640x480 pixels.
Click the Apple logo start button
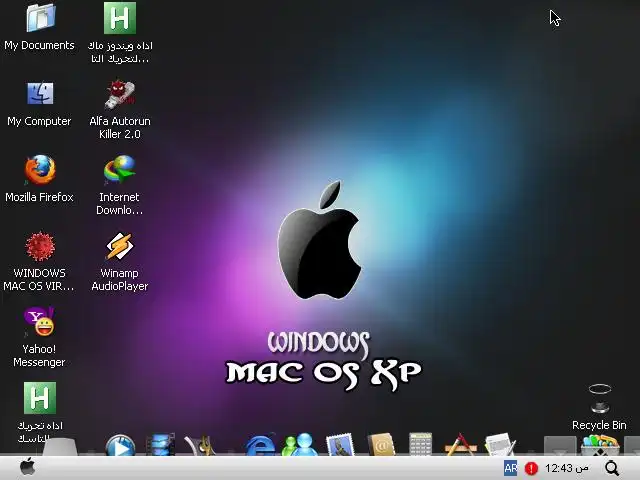27,467
